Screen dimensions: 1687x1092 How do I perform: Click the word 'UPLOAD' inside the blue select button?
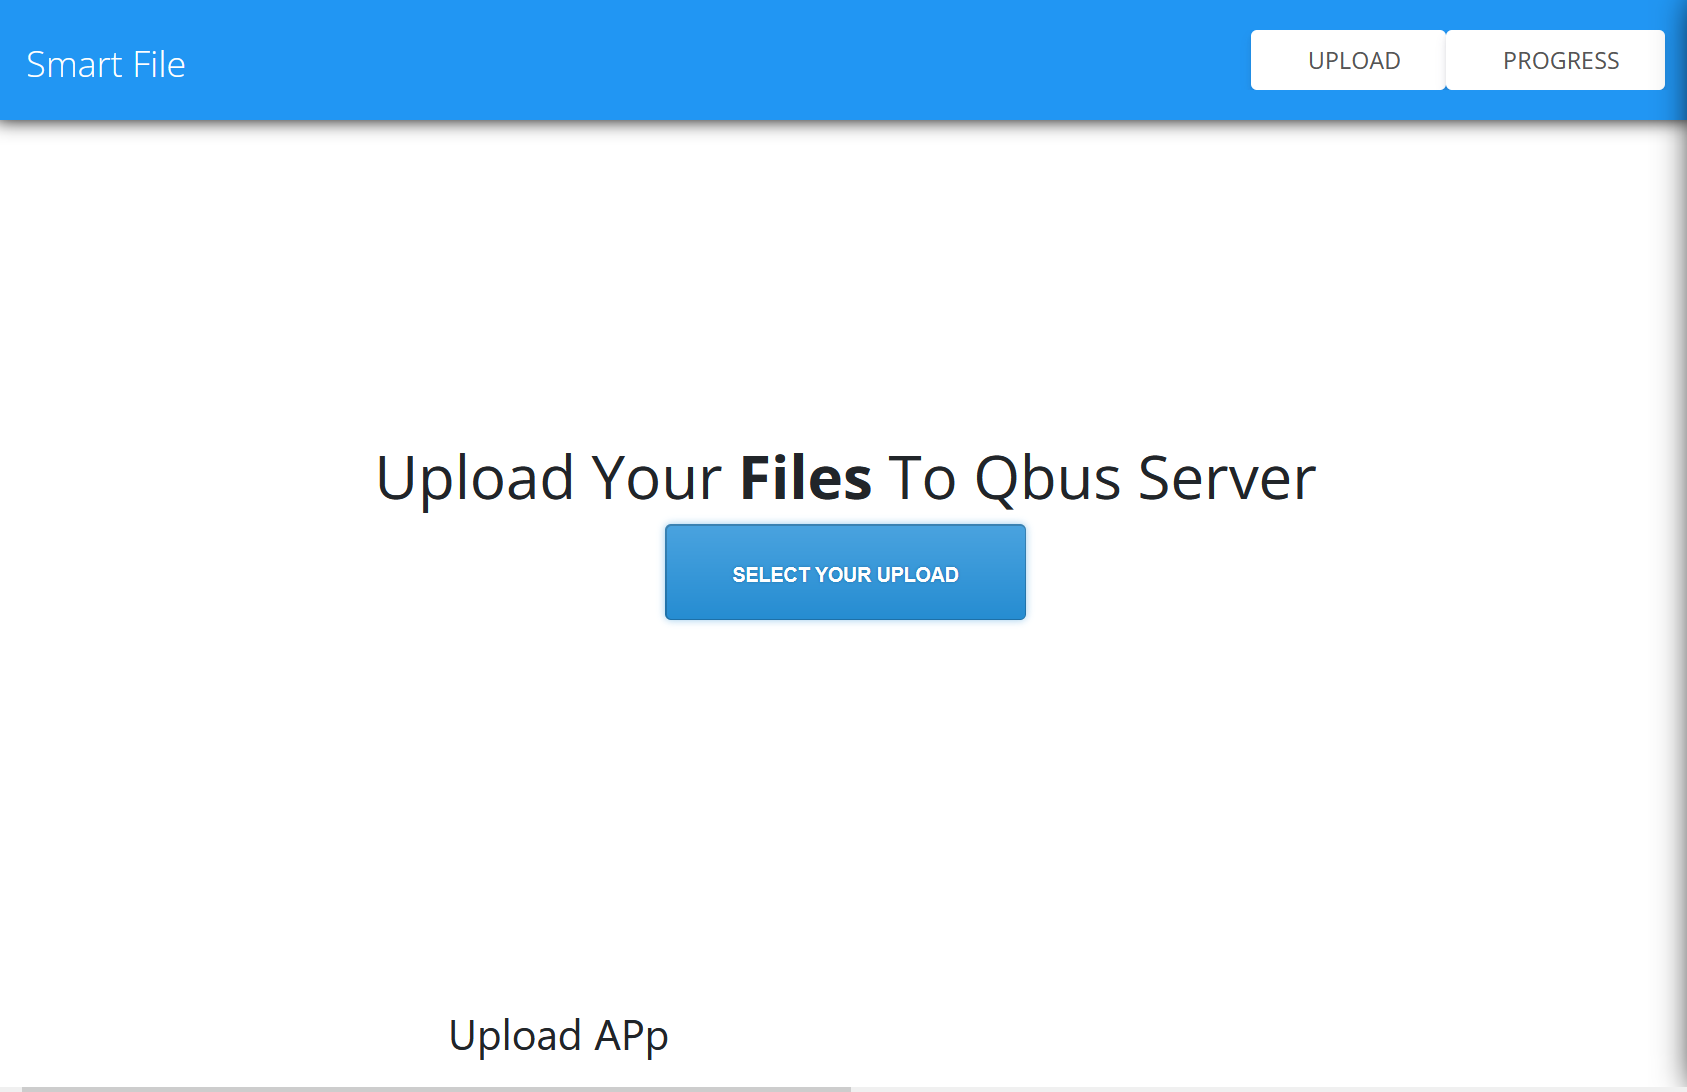click(x=918, y=575)
